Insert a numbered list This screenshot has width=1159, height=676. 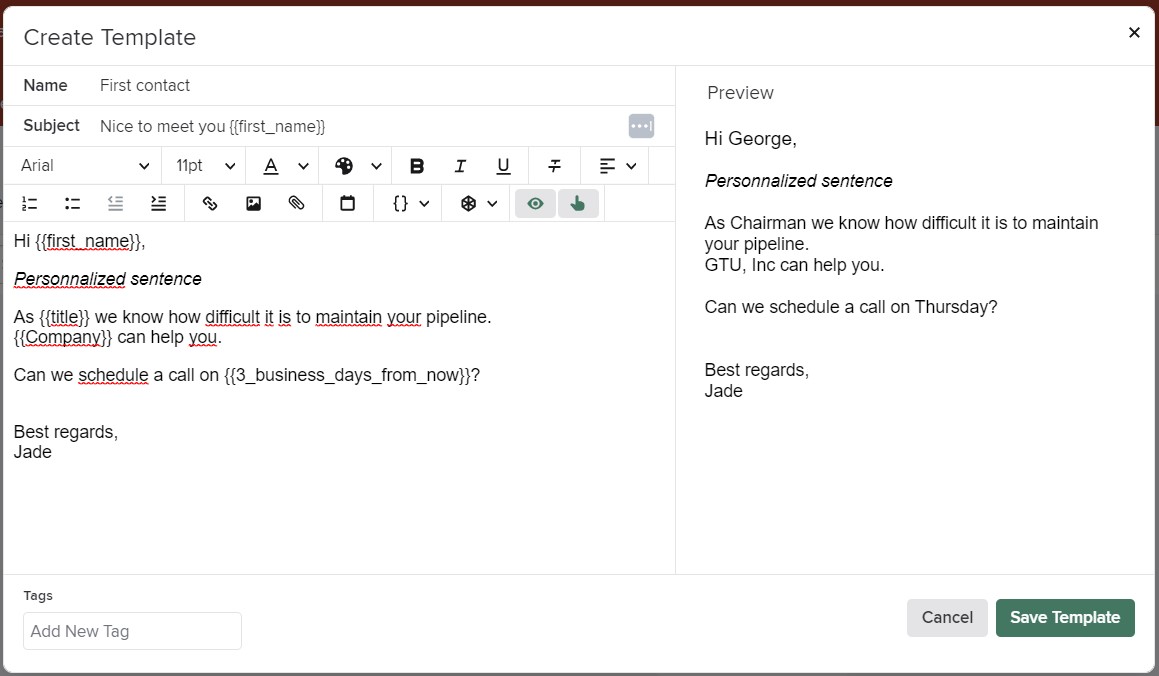point(30,203)
